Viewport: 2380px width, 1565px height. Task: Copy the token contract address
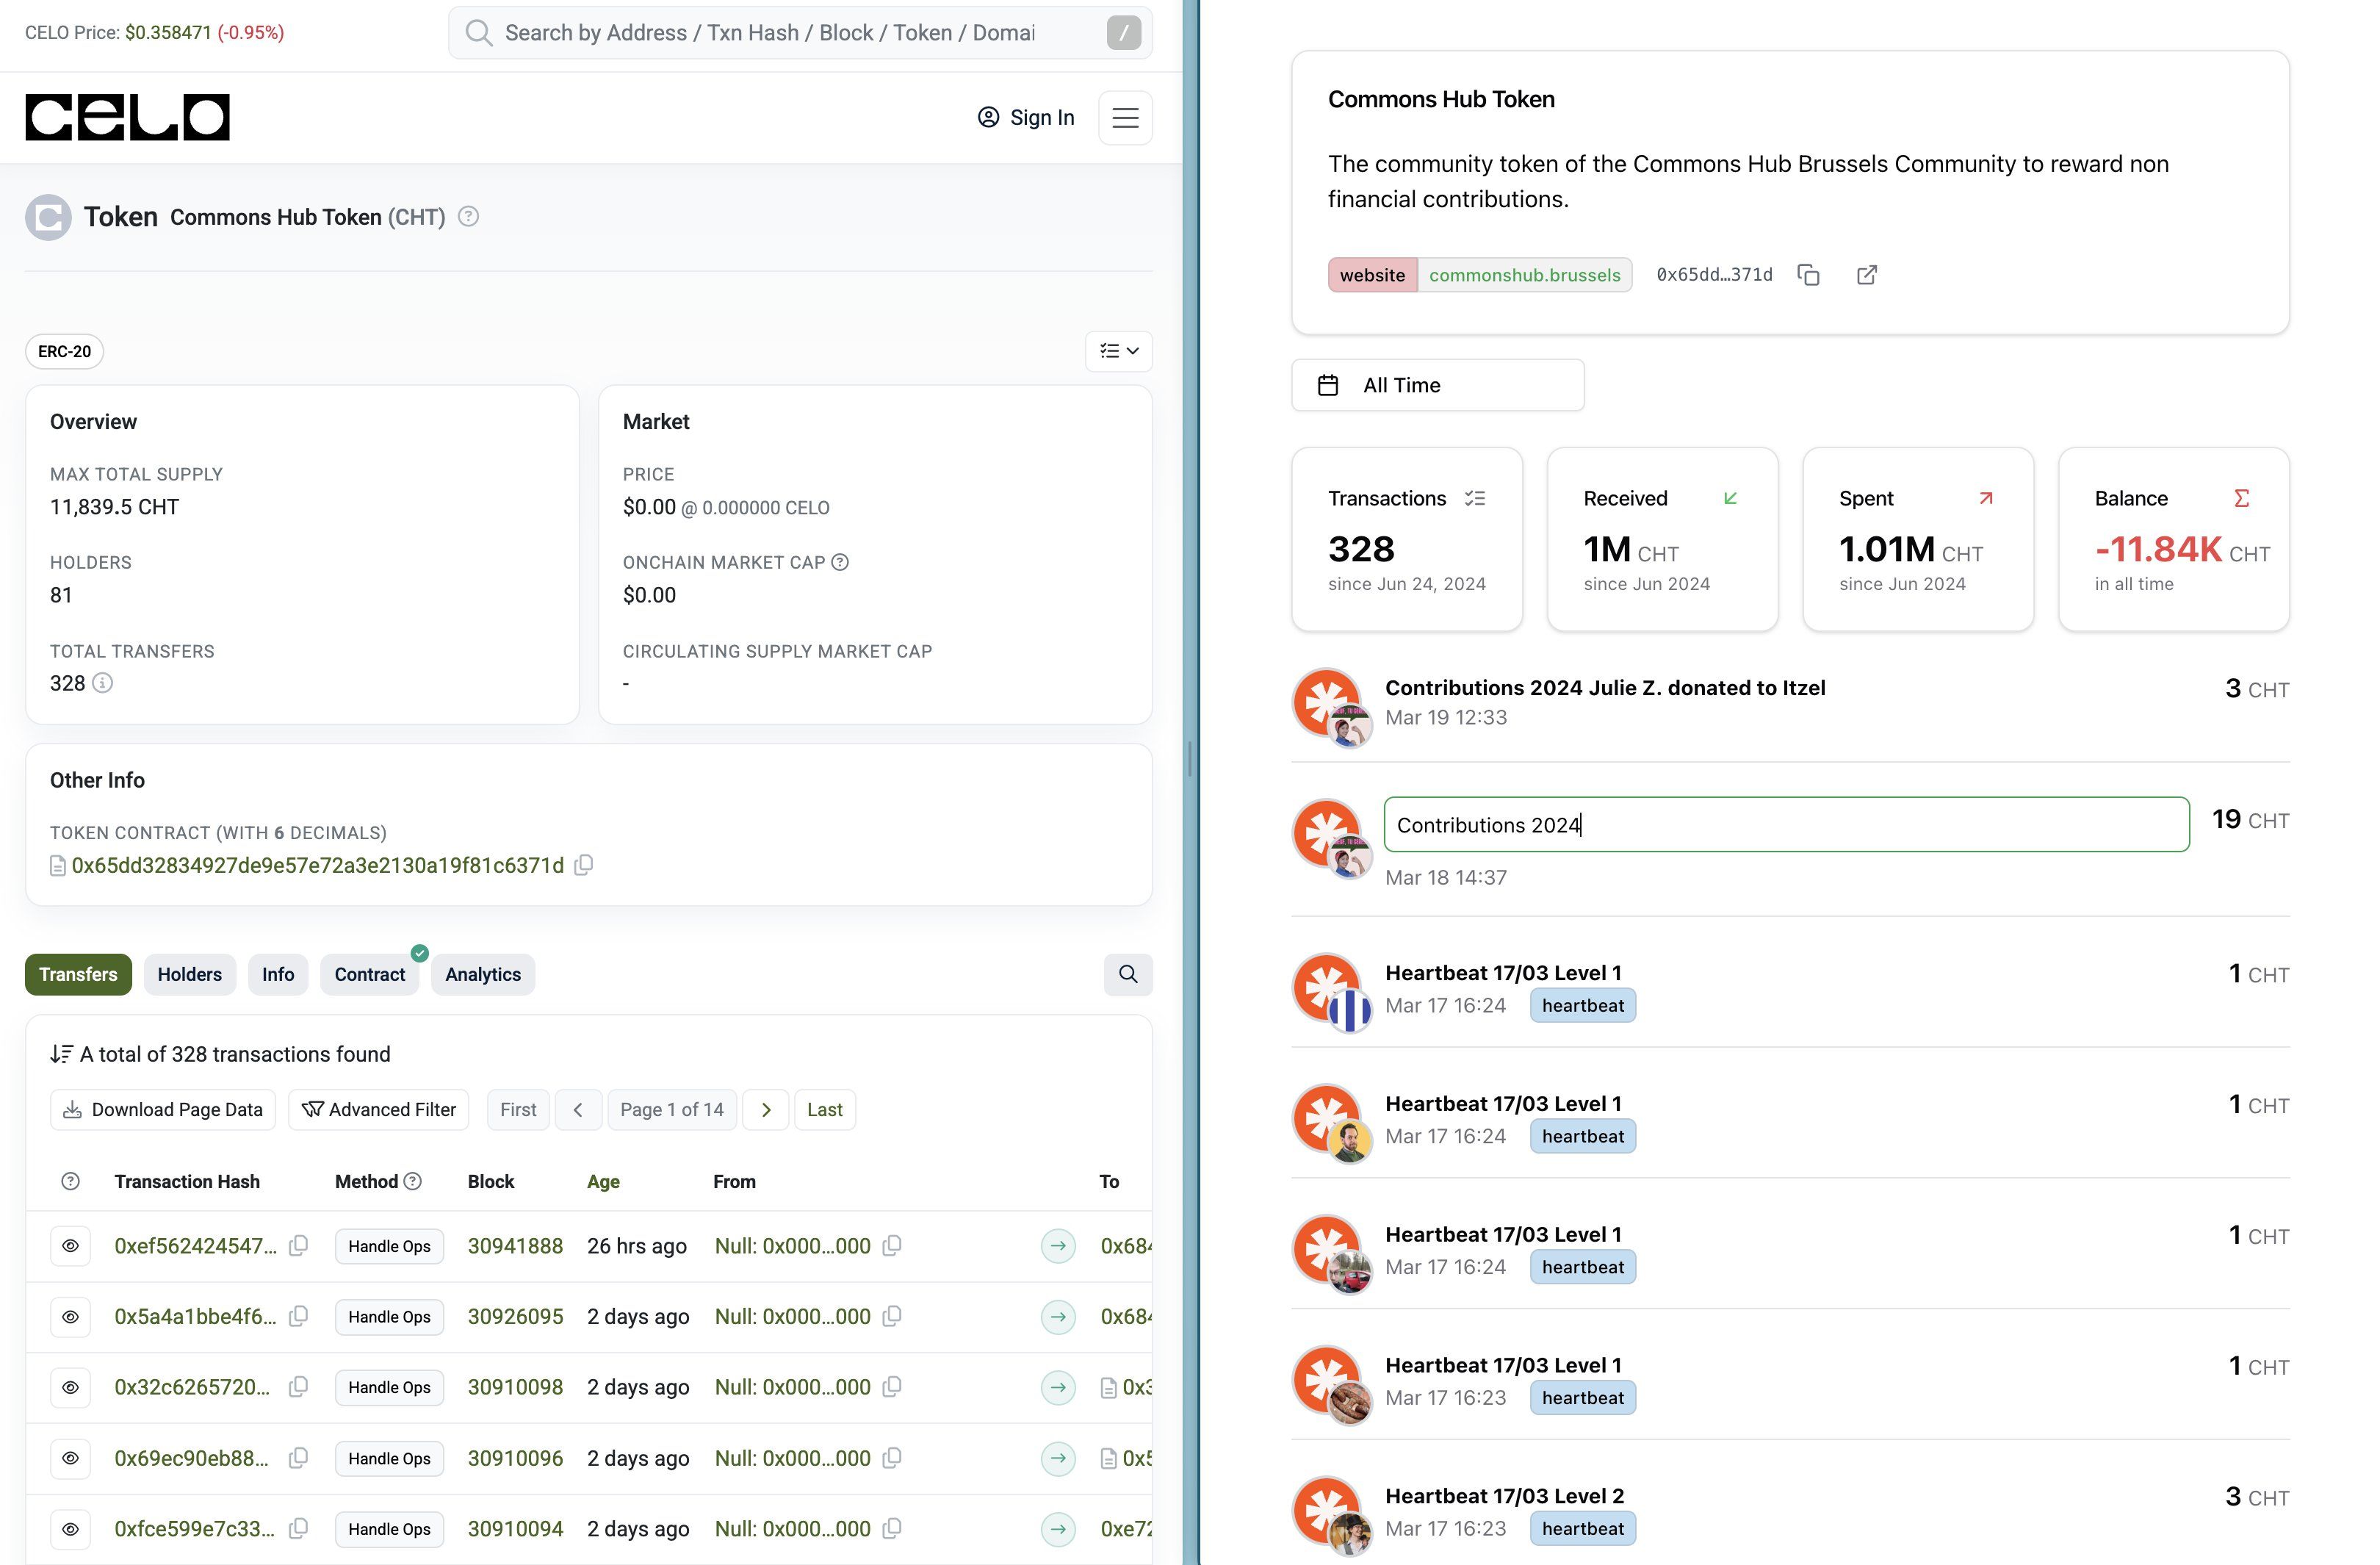584,865
